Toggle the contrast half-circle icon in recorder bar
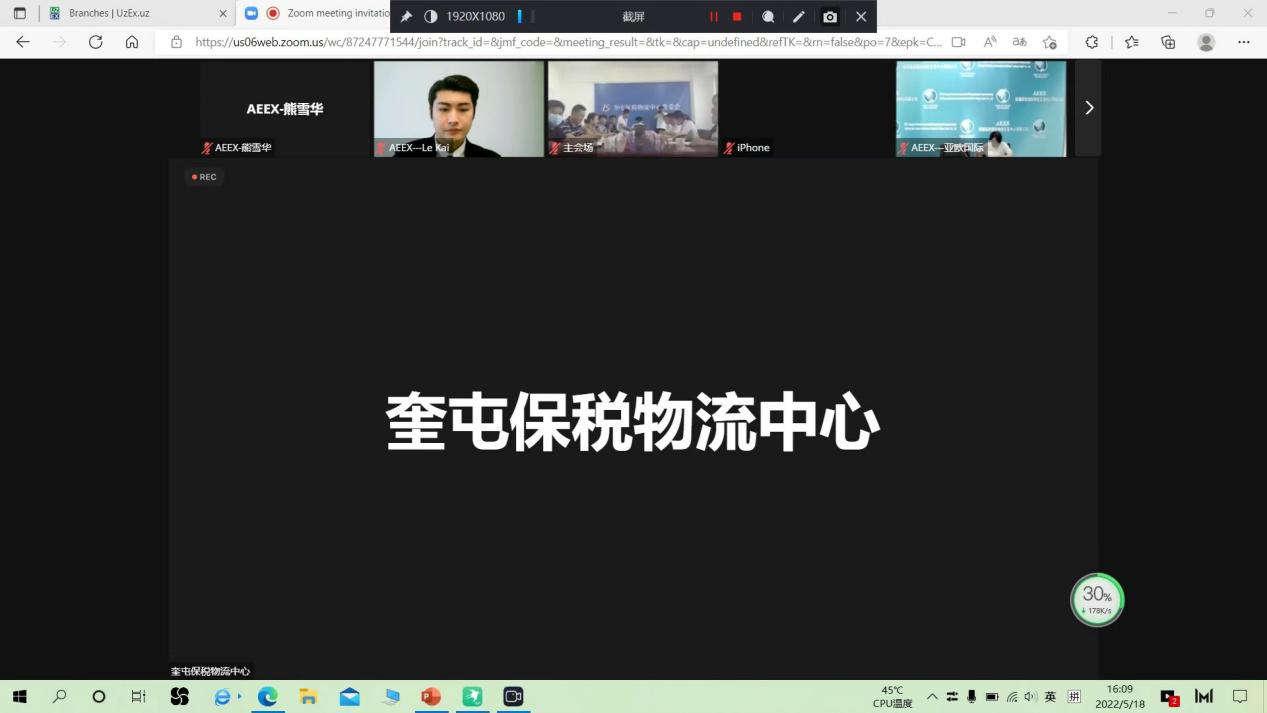 431,17
